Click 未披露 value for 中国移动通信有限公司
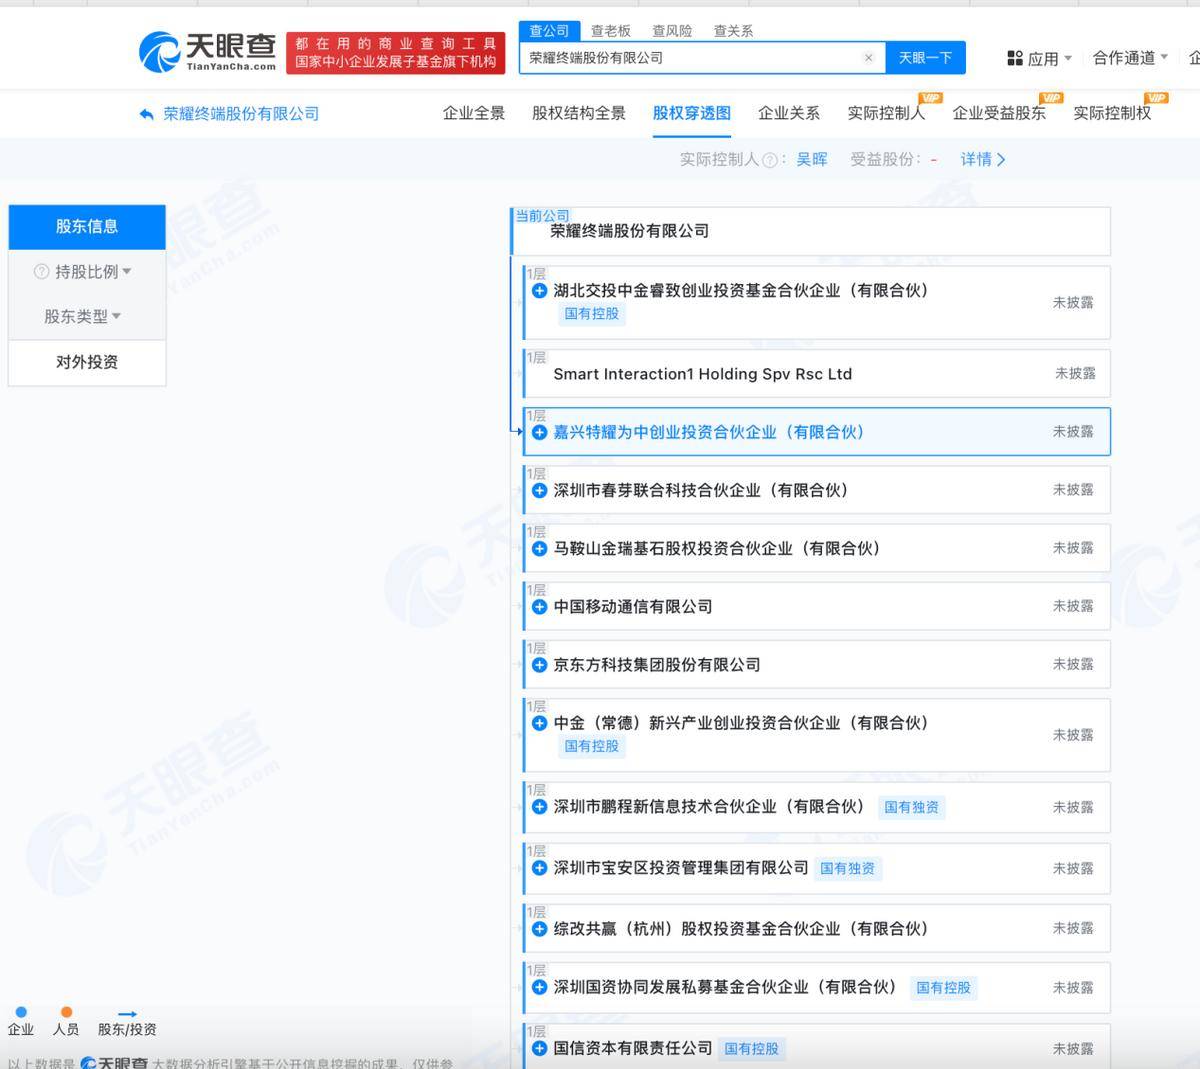 click(1073, 606)
